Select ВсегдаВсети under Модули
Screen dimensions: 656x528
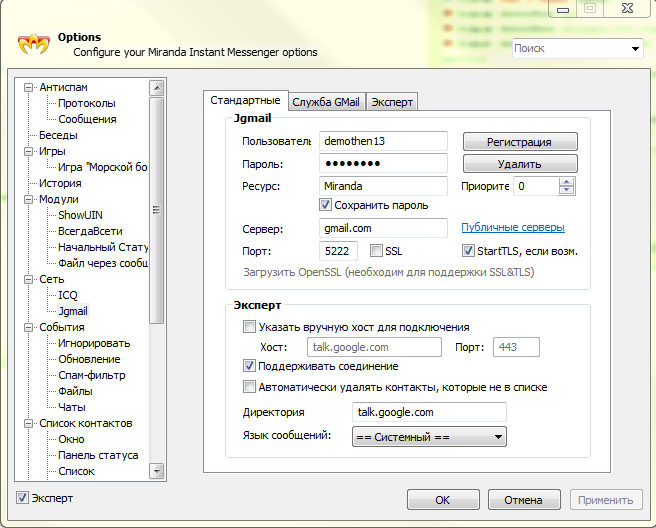(x=90, y=231)
